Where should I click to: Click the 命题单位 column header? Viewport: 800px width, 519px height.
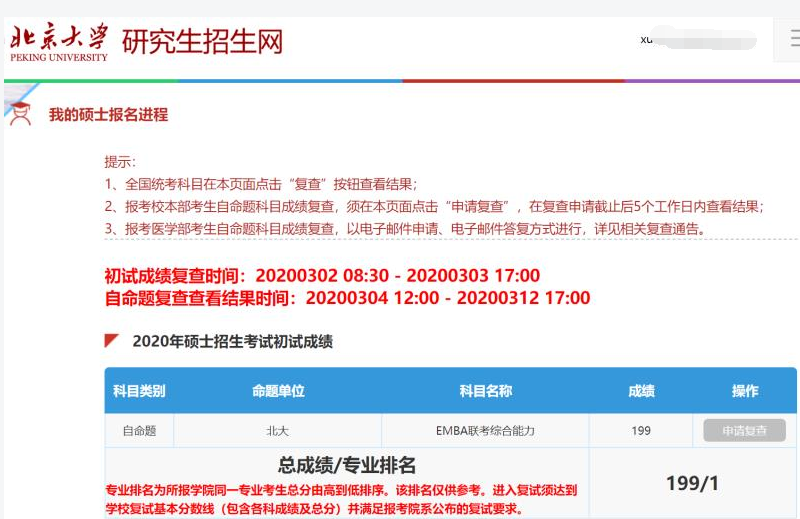click(x=278, y=391)
